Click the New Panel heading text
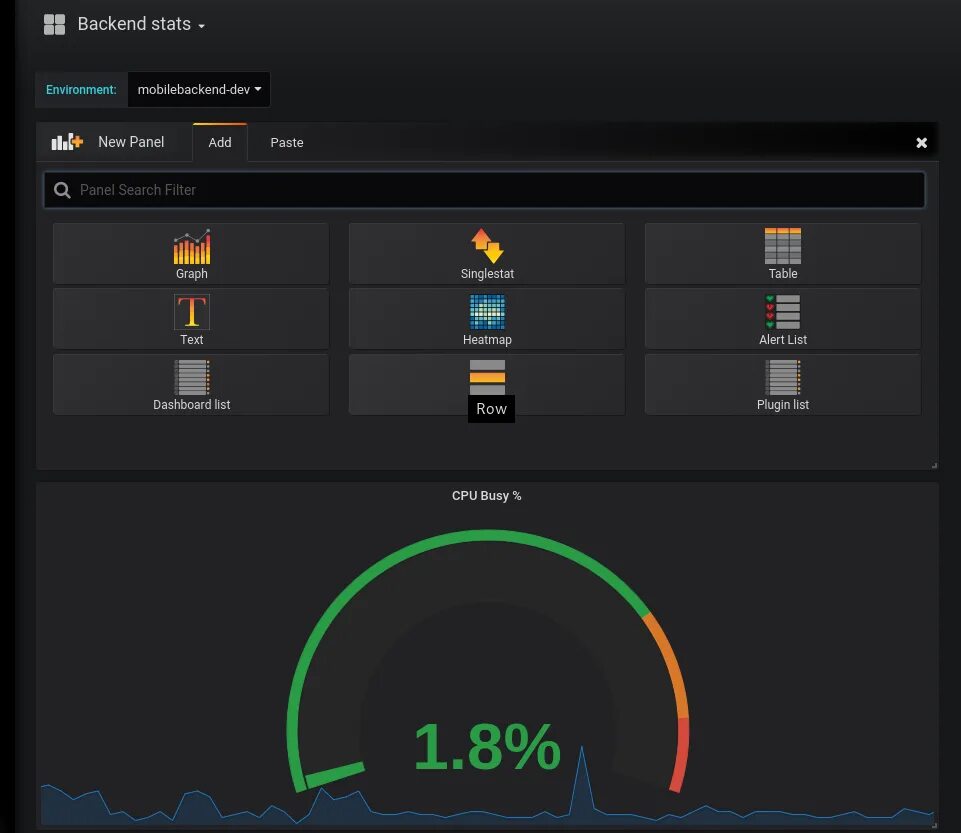 pos(131,142)
